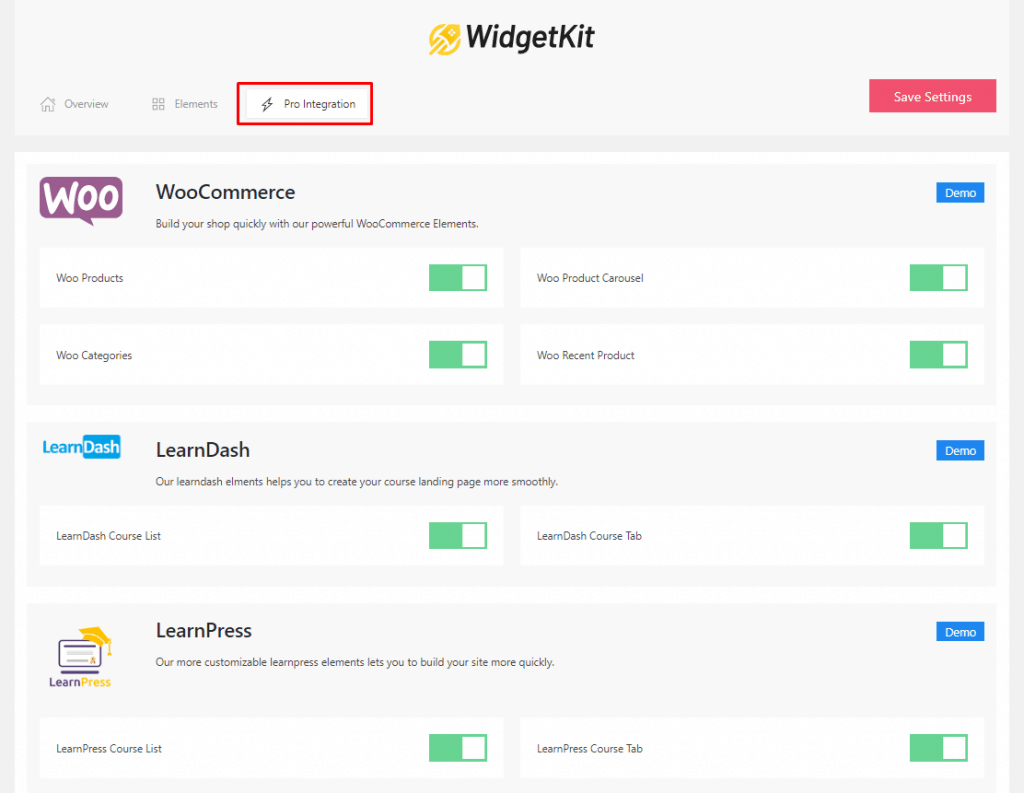
Task: Open the WooCommerce Demo
Action: (960, 193)
